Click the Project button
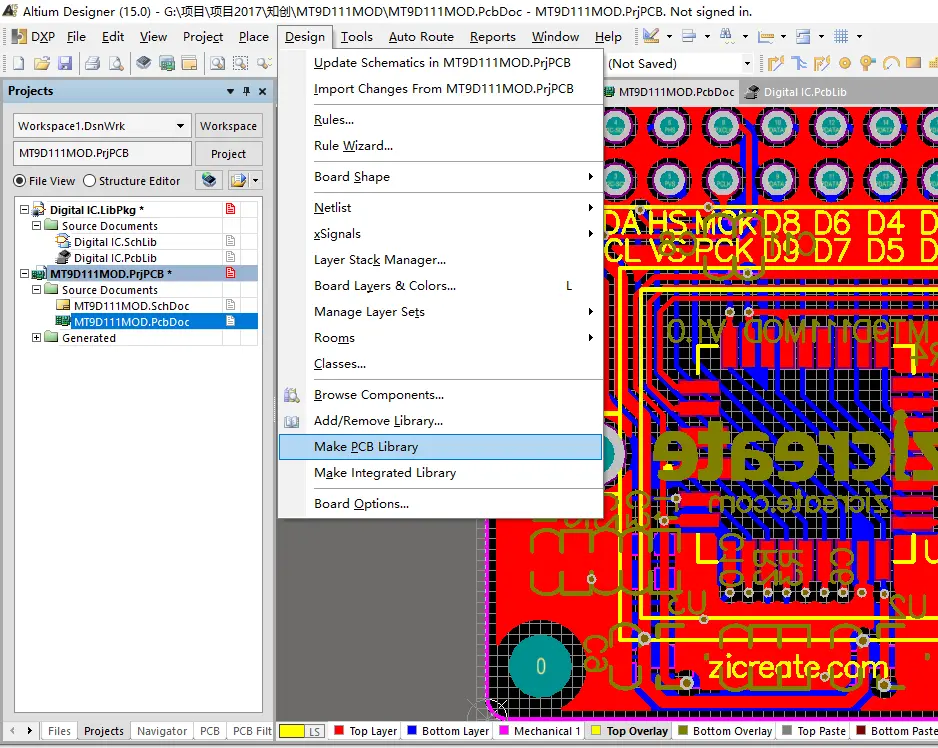Image resolution: width=938 pixels, height=748 pixels. (228, 154)
